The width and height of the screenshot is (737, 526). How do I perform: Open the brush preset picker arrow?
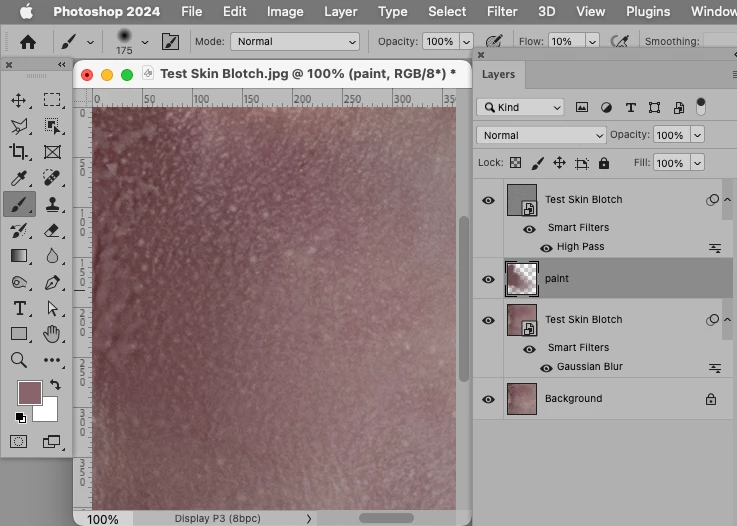[145, 42]
